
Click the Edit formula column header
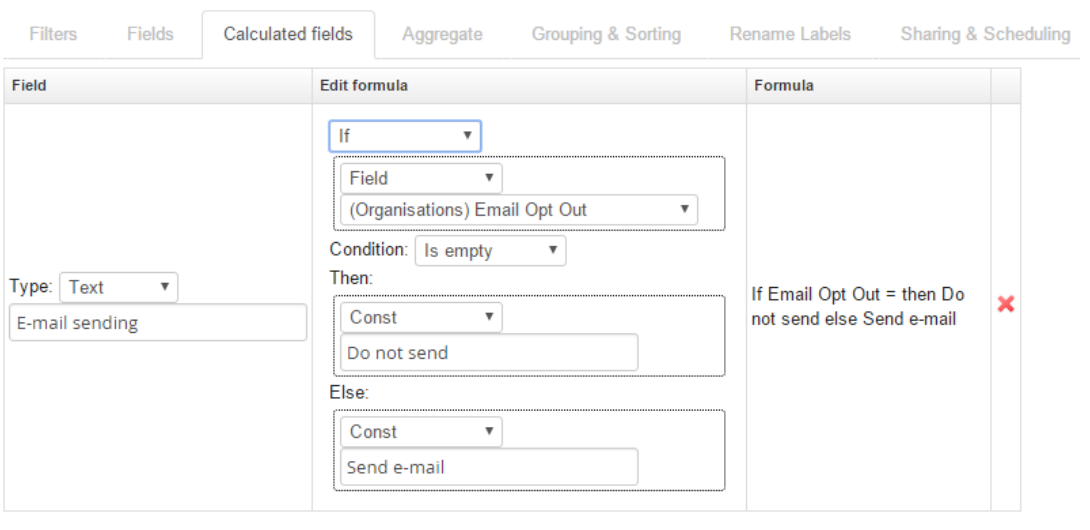point(363,86)
